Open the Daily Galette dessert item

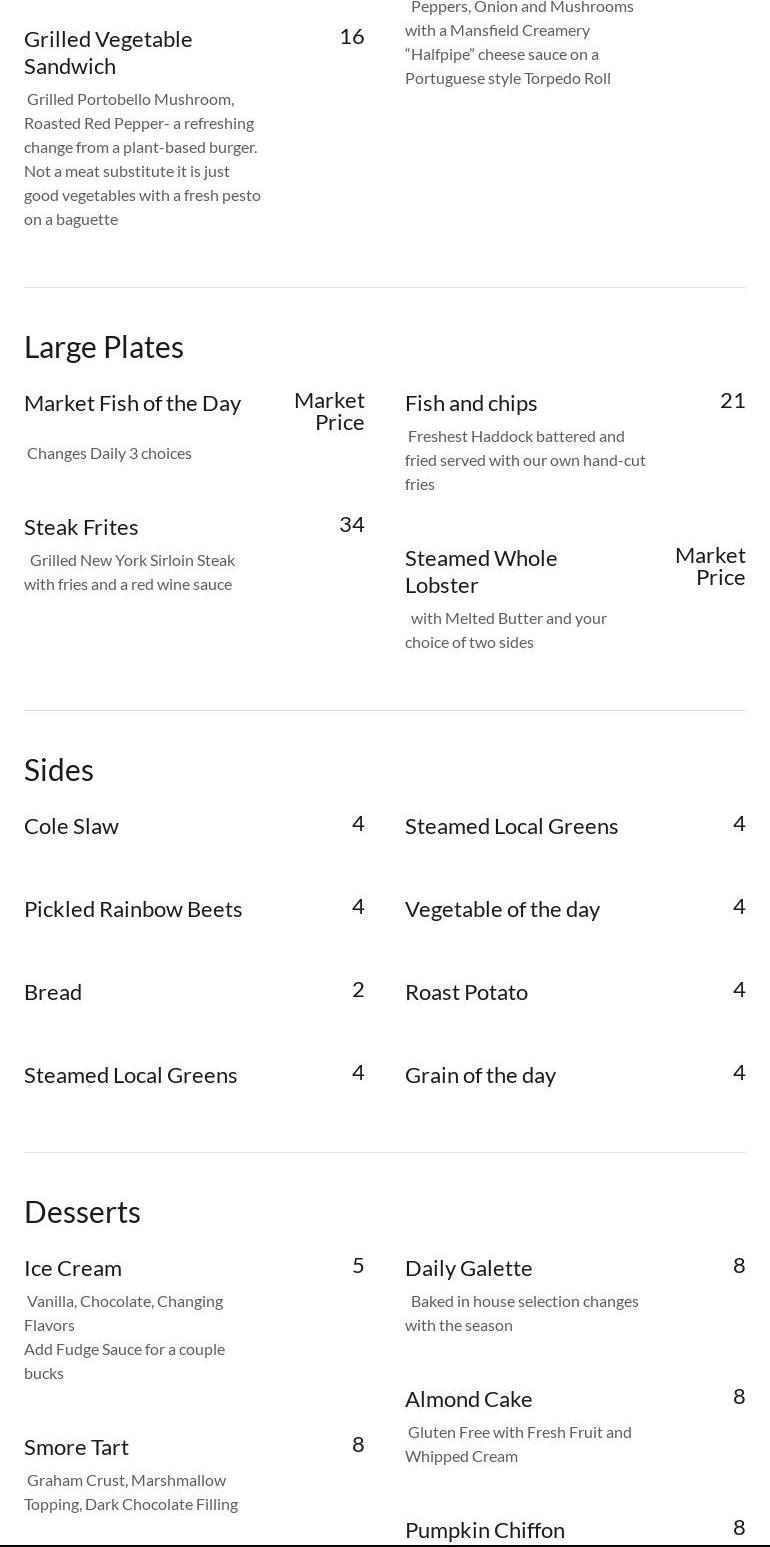click(x=468, y=1268)
